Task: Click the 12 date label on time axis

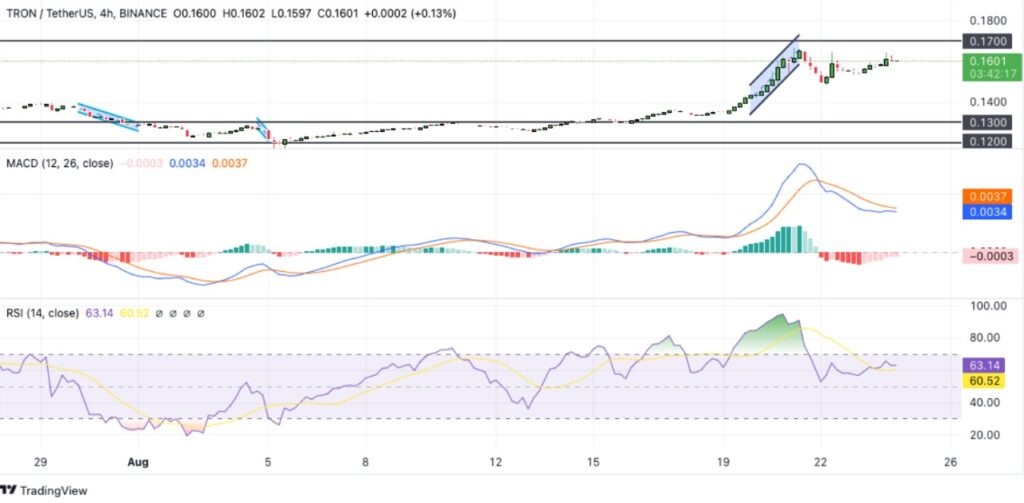Action: click(x=496, y=462)
